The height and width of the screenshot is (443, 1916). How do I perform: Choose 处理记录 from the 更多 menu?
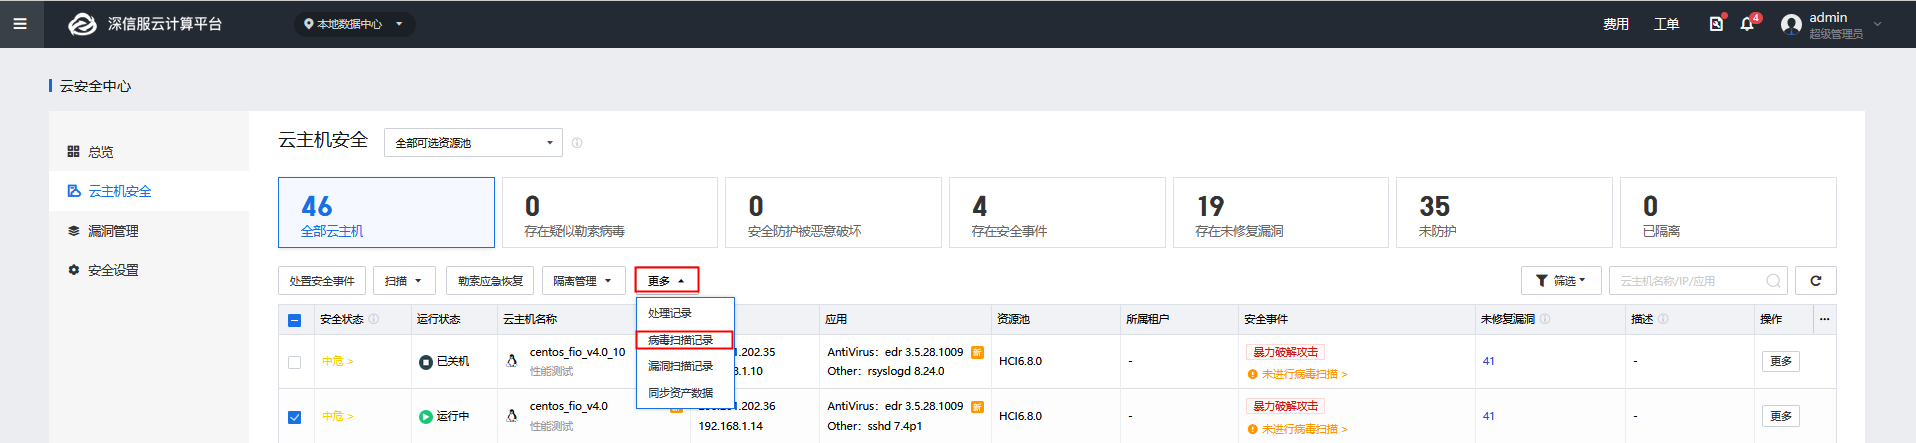(685, 313)
